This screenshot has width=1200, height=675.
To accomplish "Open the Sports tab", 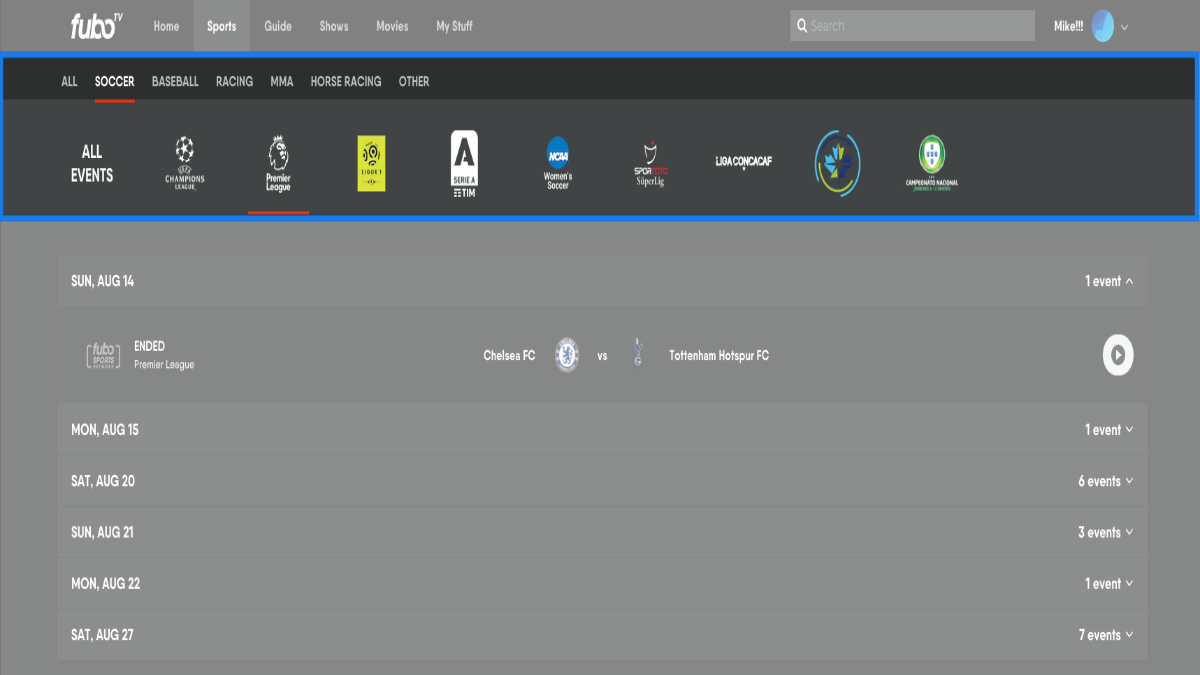I will point(221,26).
